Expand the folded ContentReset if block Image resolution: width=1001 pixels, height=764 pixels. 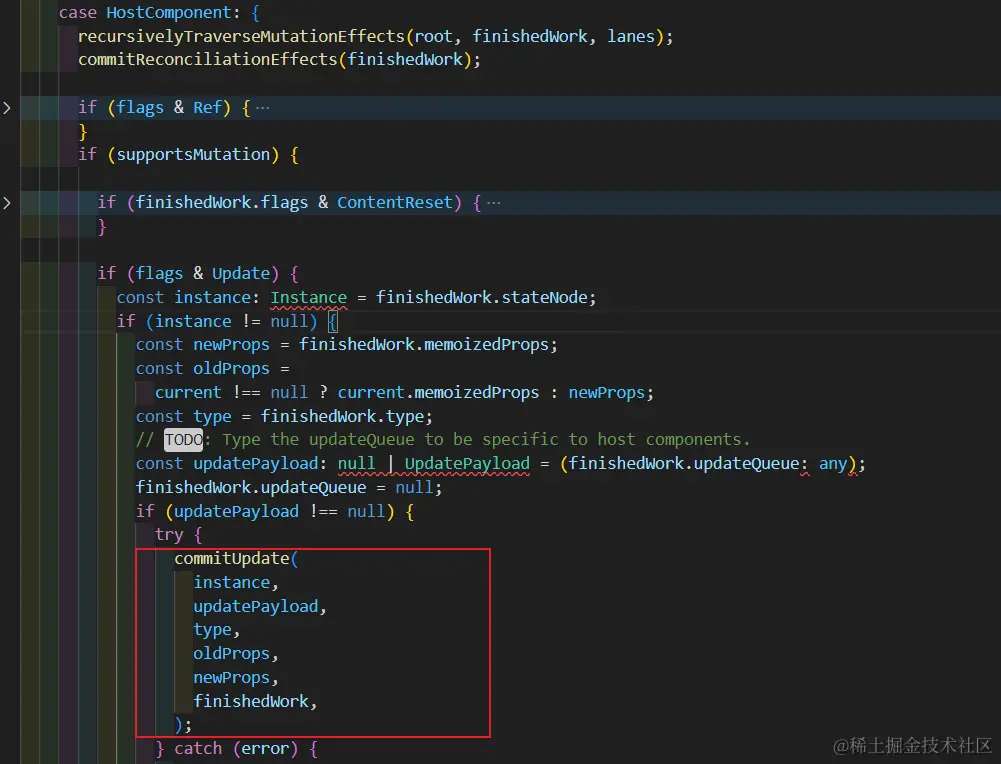pos(7,203)
